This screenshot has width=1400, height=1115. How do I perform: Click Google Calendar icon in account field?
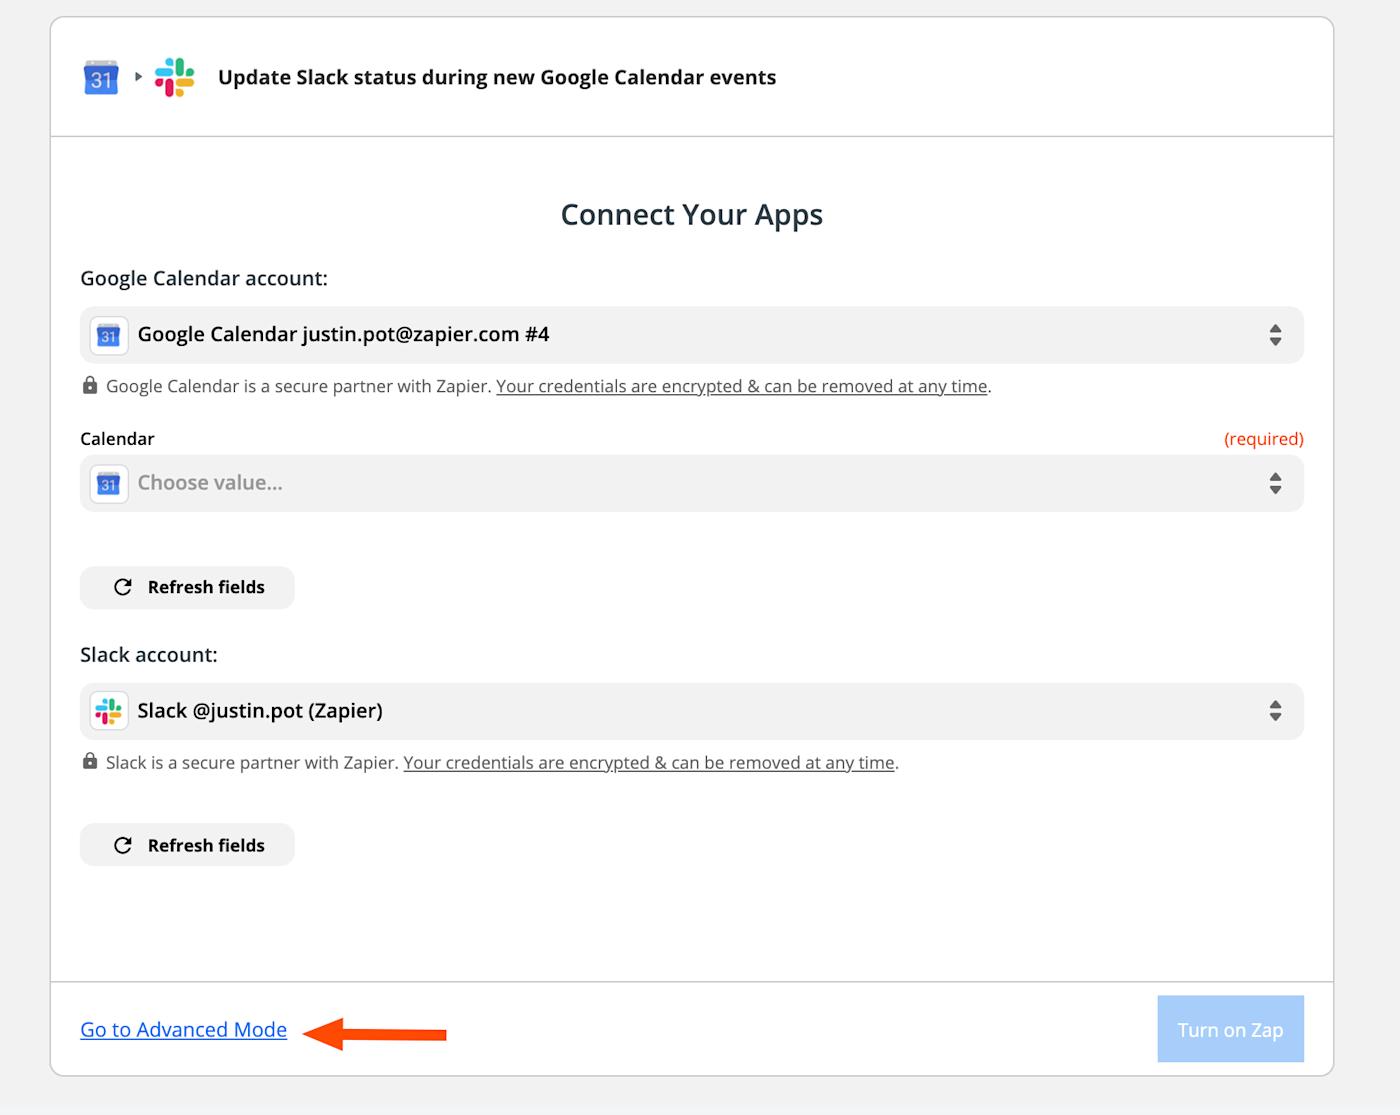(x=109, y=335)
